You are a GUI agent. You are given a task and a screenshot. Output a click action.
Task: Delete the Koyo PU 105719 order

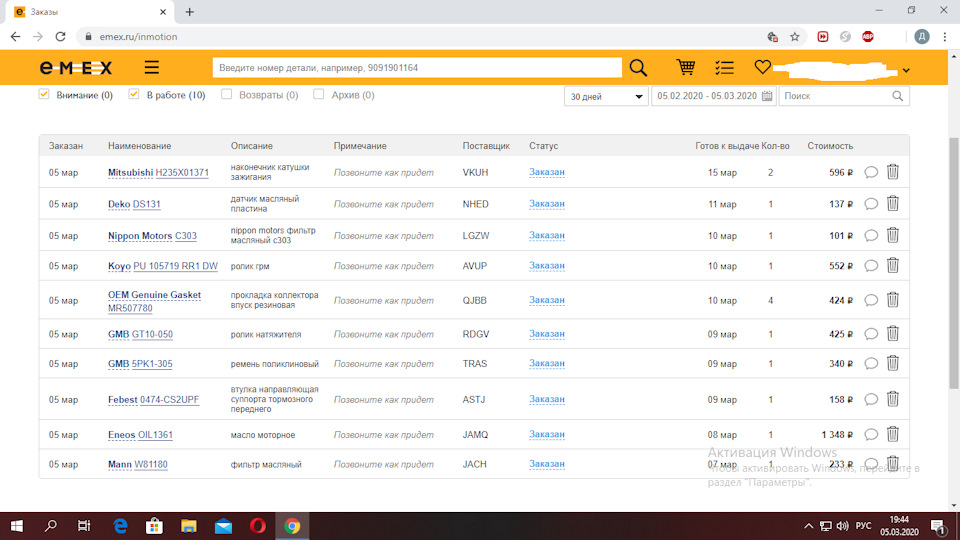coord(893,266)
